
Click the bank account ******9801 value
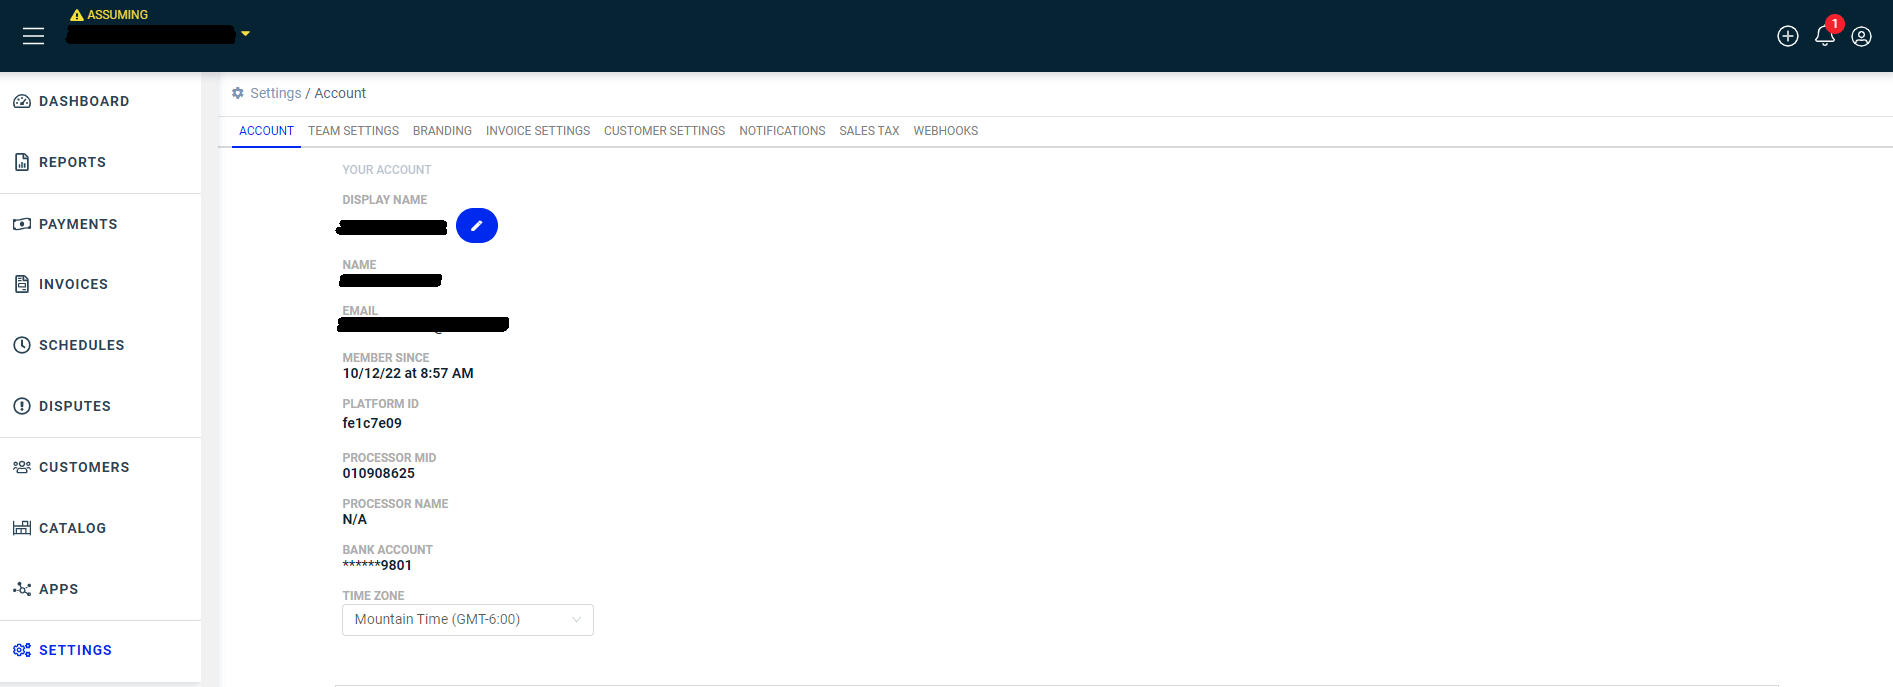[377, 565]
